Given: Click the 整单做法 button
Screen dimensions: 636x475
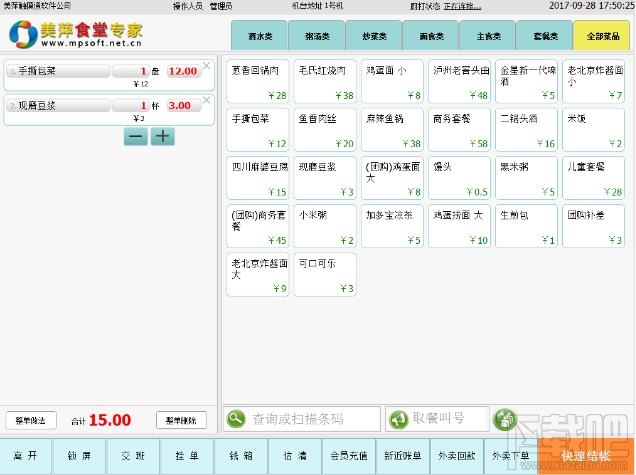Looking at the screenshot, I should click(x=31, y=420).
